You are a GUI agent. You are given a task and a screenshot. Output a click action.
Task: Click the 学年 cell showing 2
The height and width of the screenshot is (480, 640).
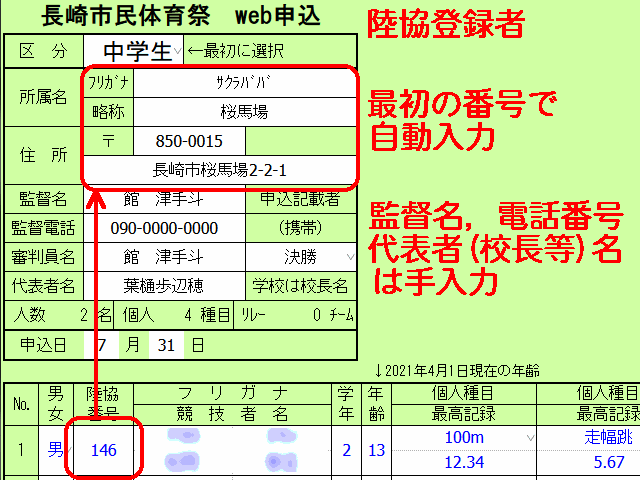pos(346,450)
